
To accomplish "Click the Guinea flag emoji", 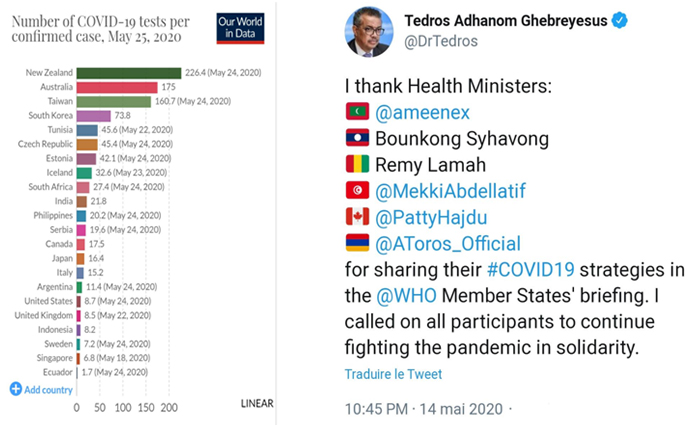I will coord(357,164).
